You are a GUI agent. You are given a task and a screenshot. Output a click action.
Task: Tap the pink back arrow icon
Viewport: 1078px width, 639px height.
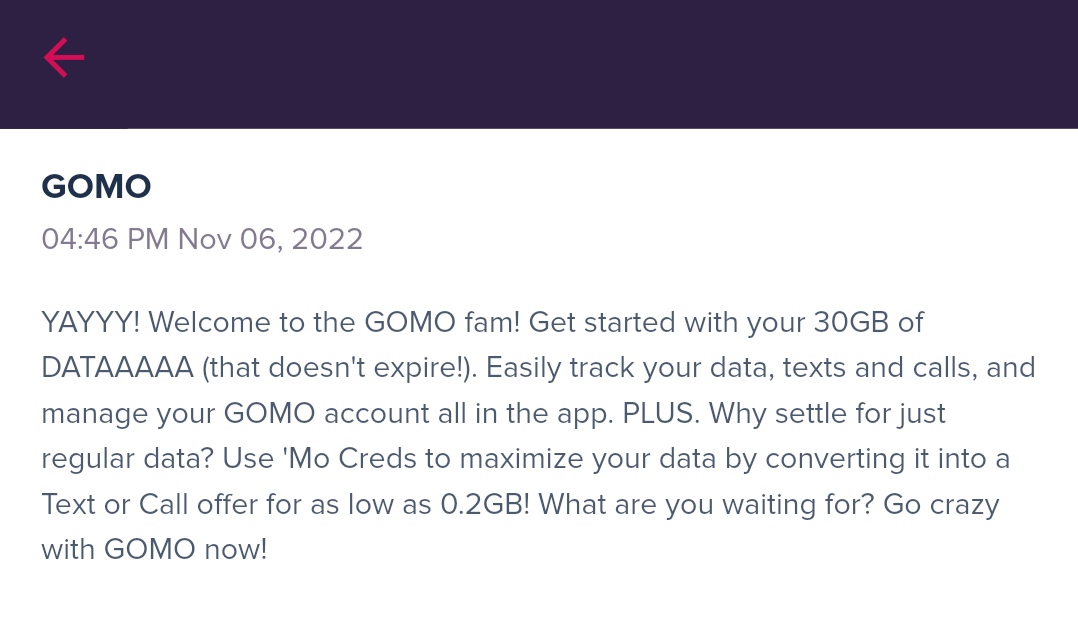click(x=64, y=58)
